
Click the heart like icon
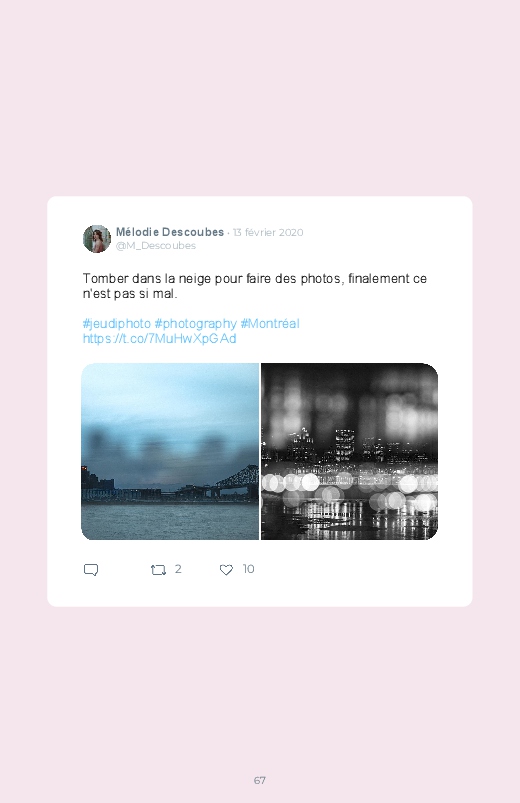[226, 570]
